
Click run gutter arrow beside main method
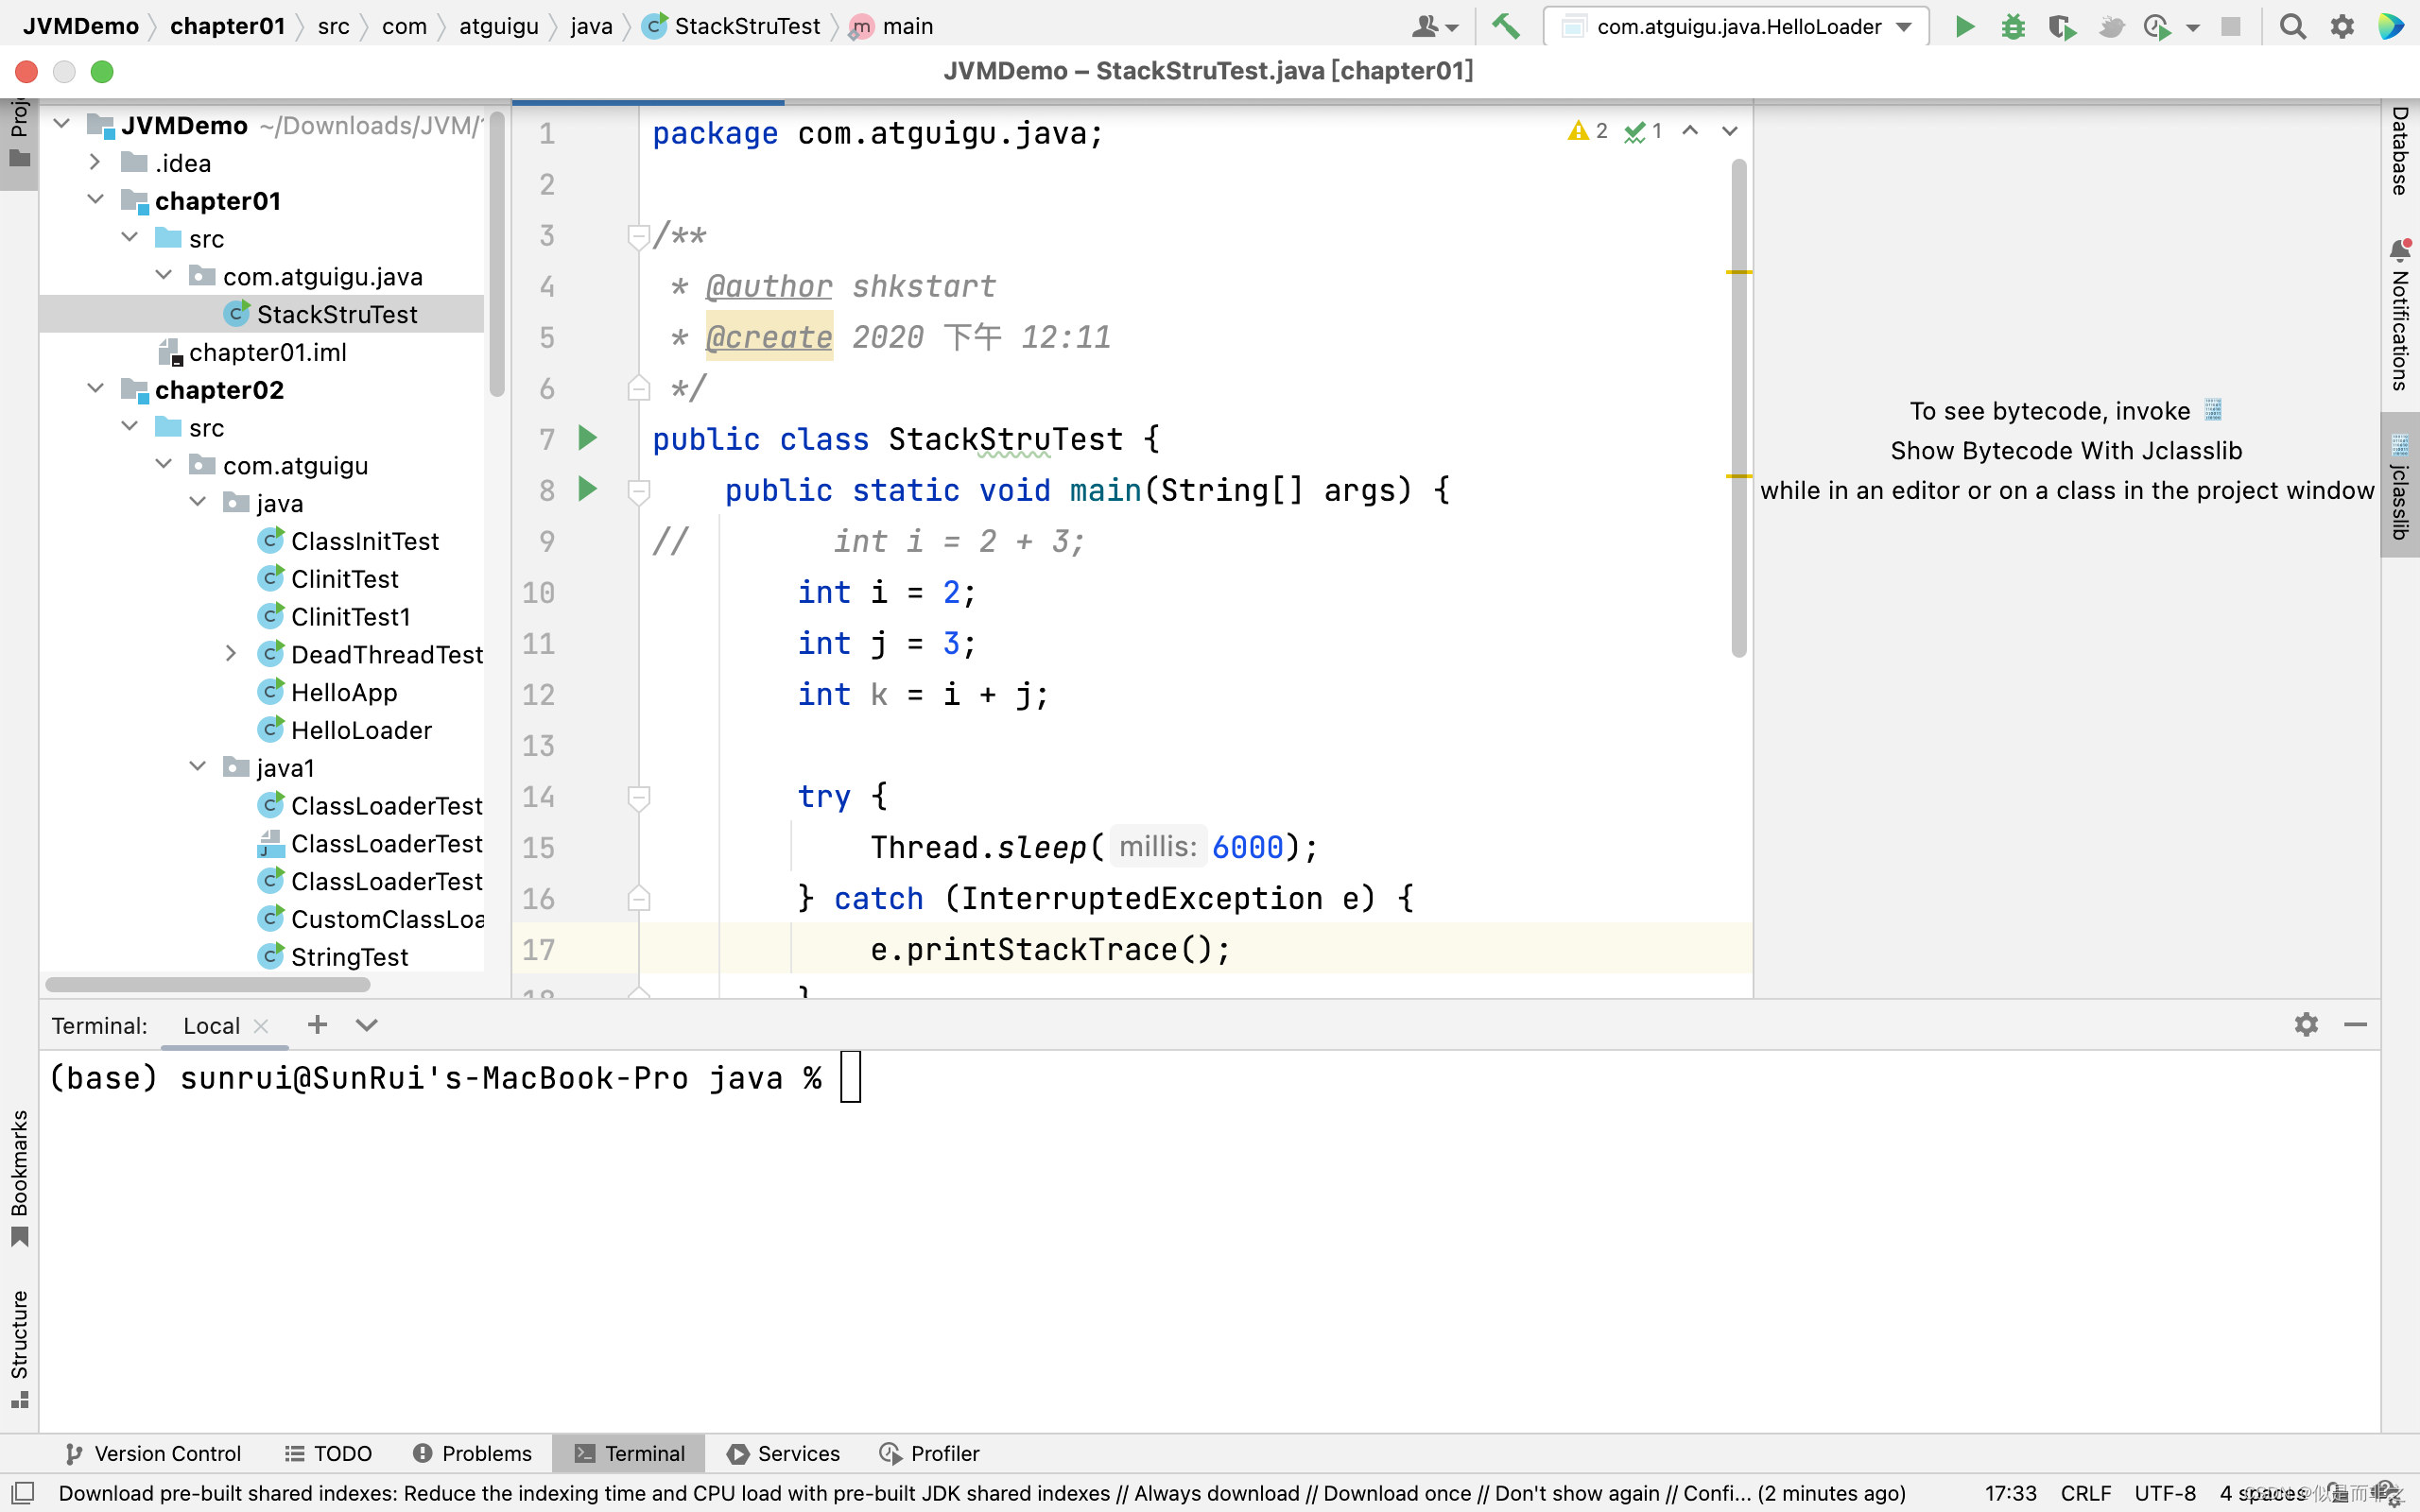pyautogui.click(x=587, y=489)
